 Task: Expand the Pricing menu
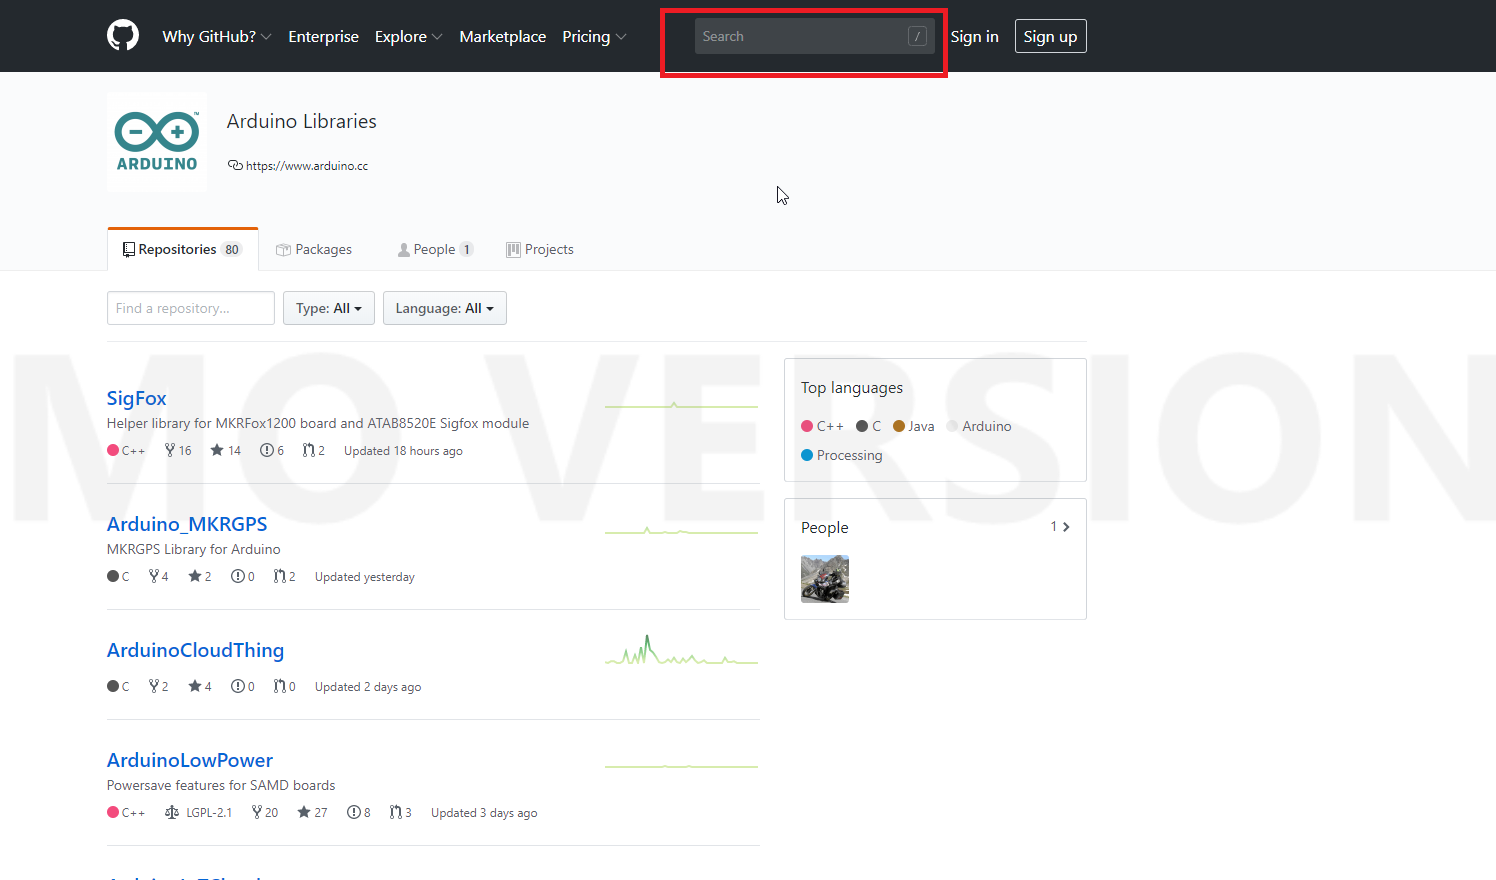click(594, 36)
